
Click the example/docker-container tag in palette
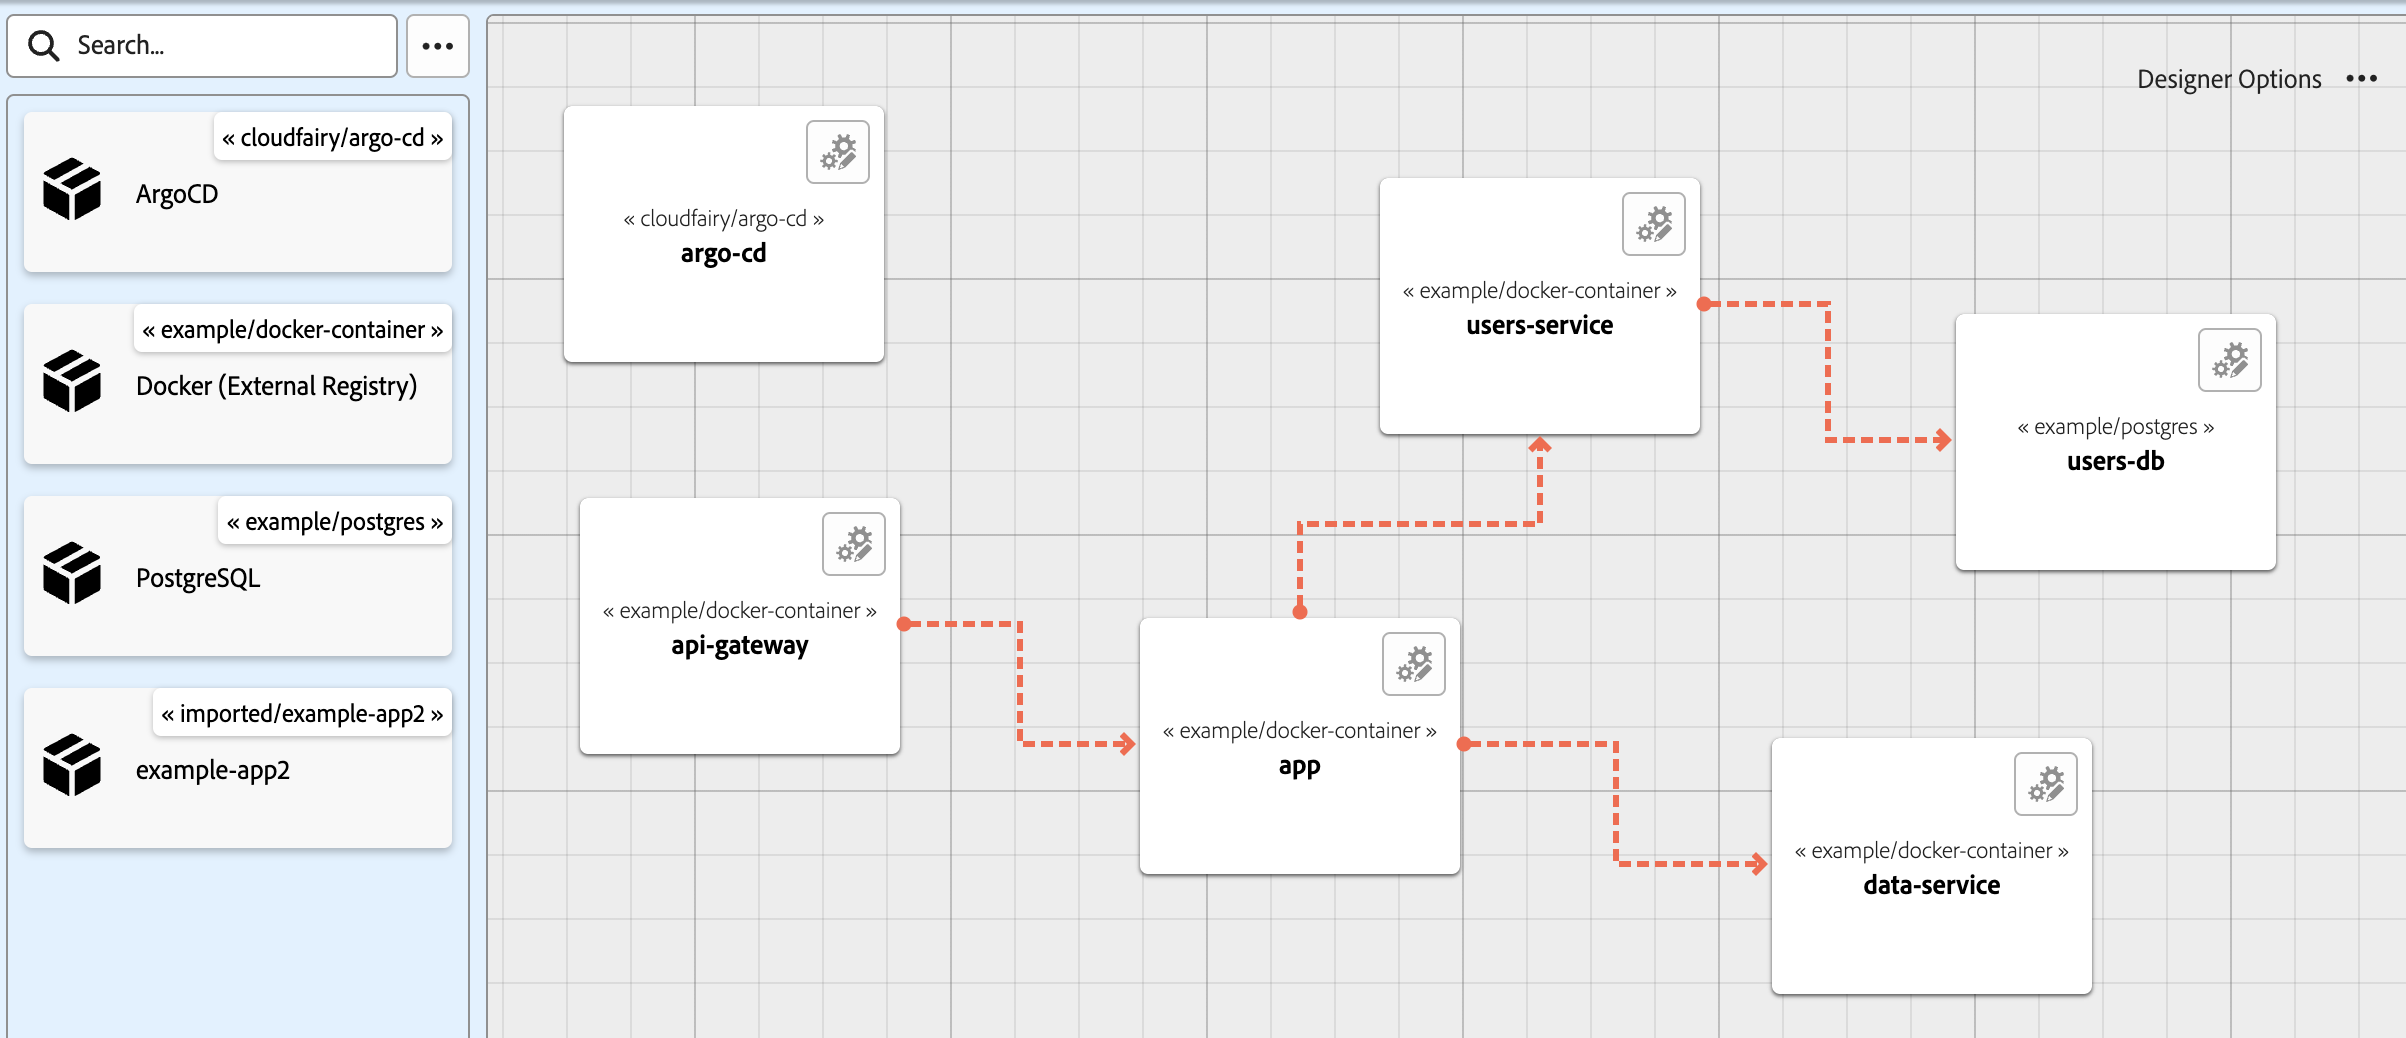pyautogui.click(x=293, y=329)
